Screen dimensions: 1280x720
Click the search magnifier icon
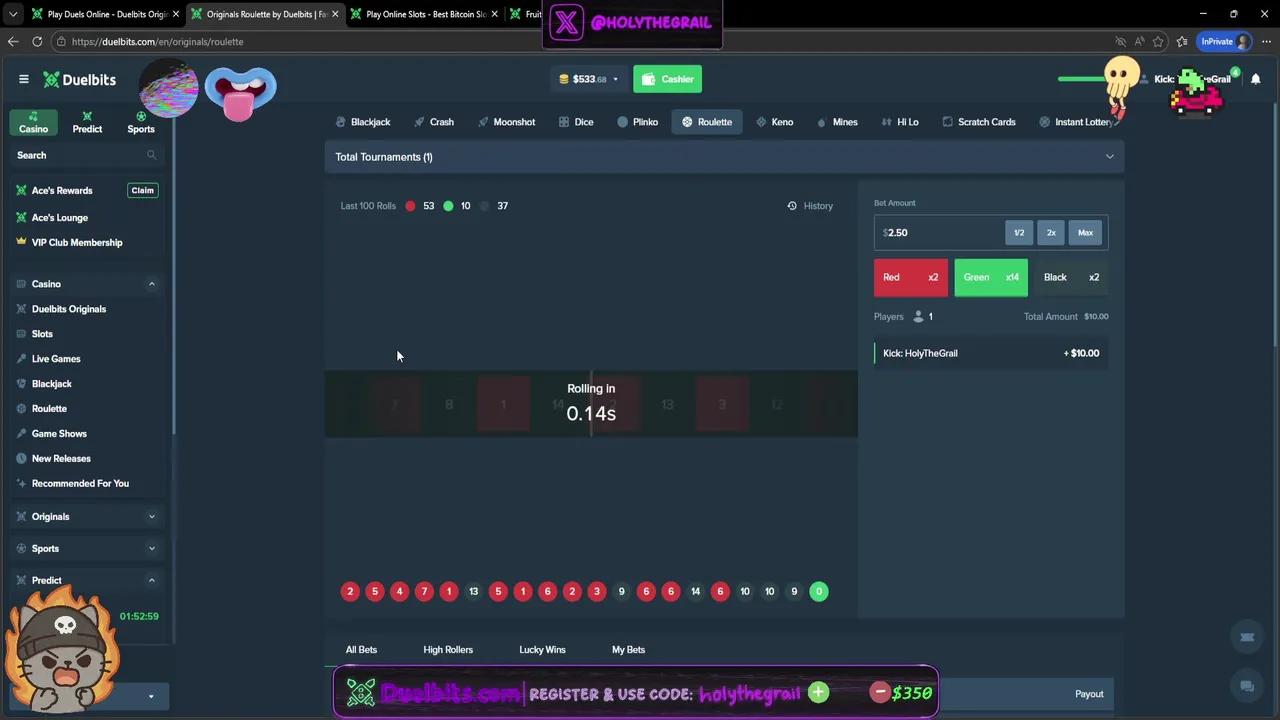pos(152,155)
